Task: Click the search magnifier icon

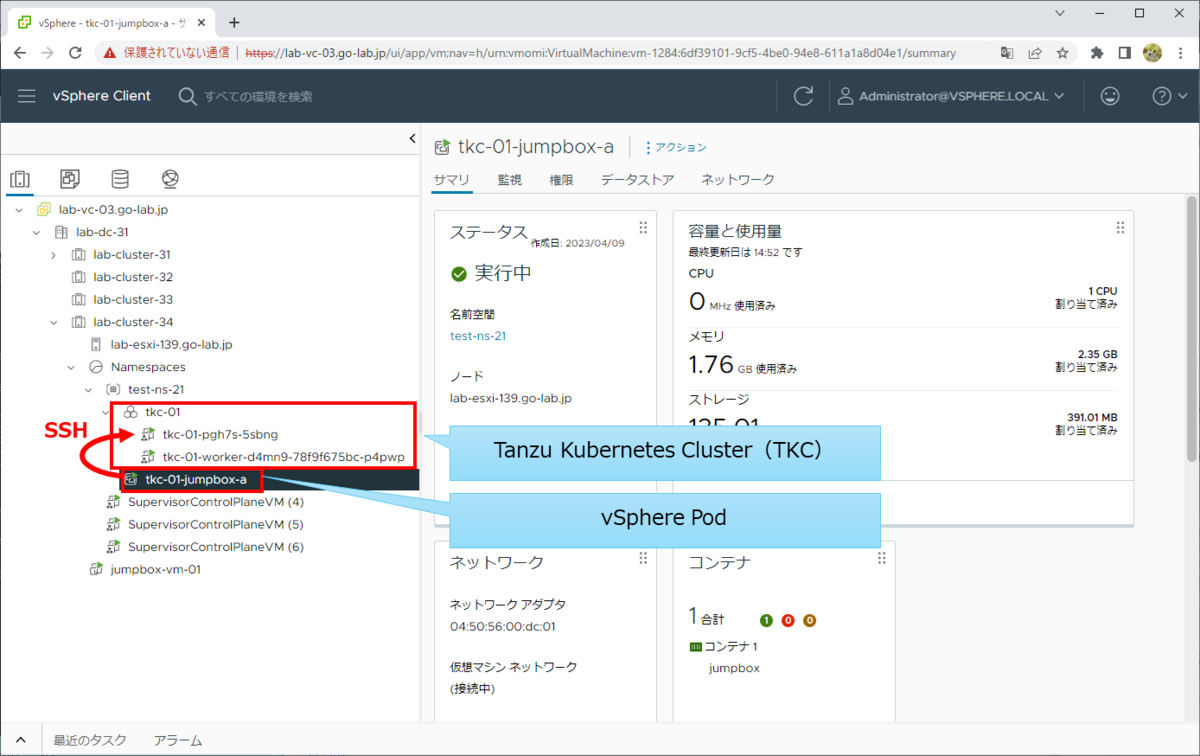Action: 187,96
